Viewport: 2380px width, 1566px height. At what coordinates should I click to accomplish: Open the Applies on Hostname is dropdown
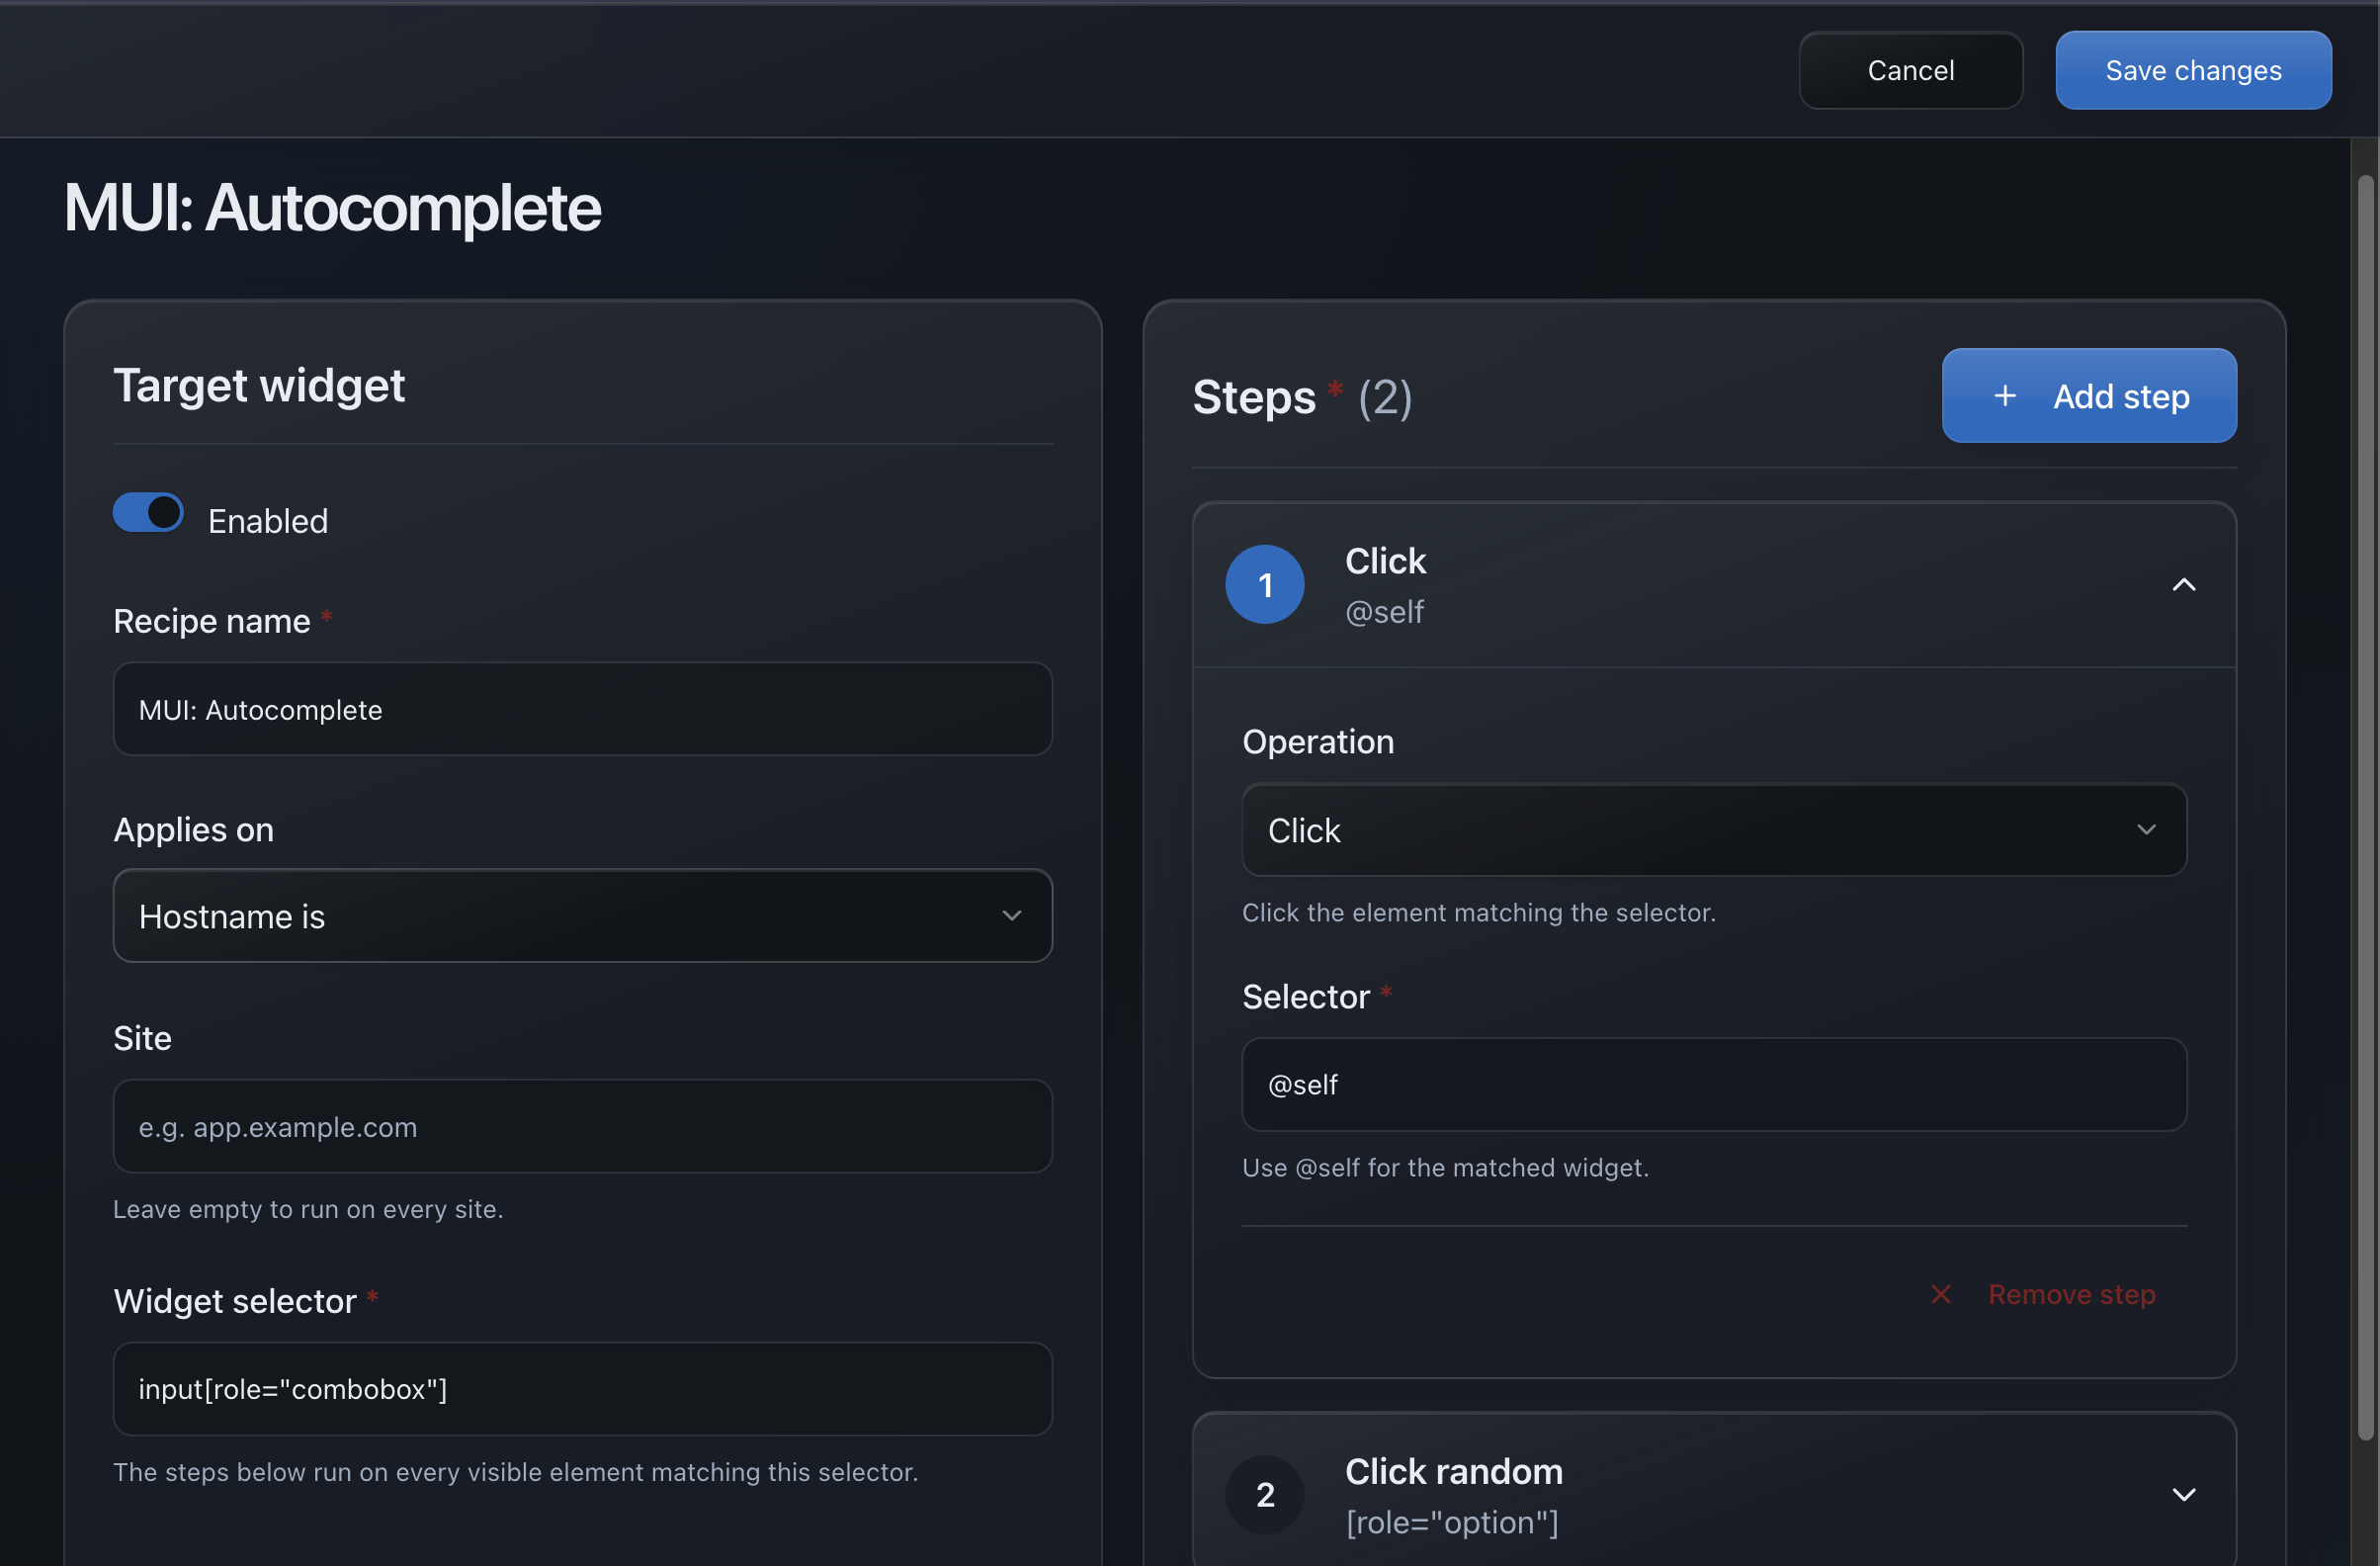pyautogui.click(x=582, y=916)
